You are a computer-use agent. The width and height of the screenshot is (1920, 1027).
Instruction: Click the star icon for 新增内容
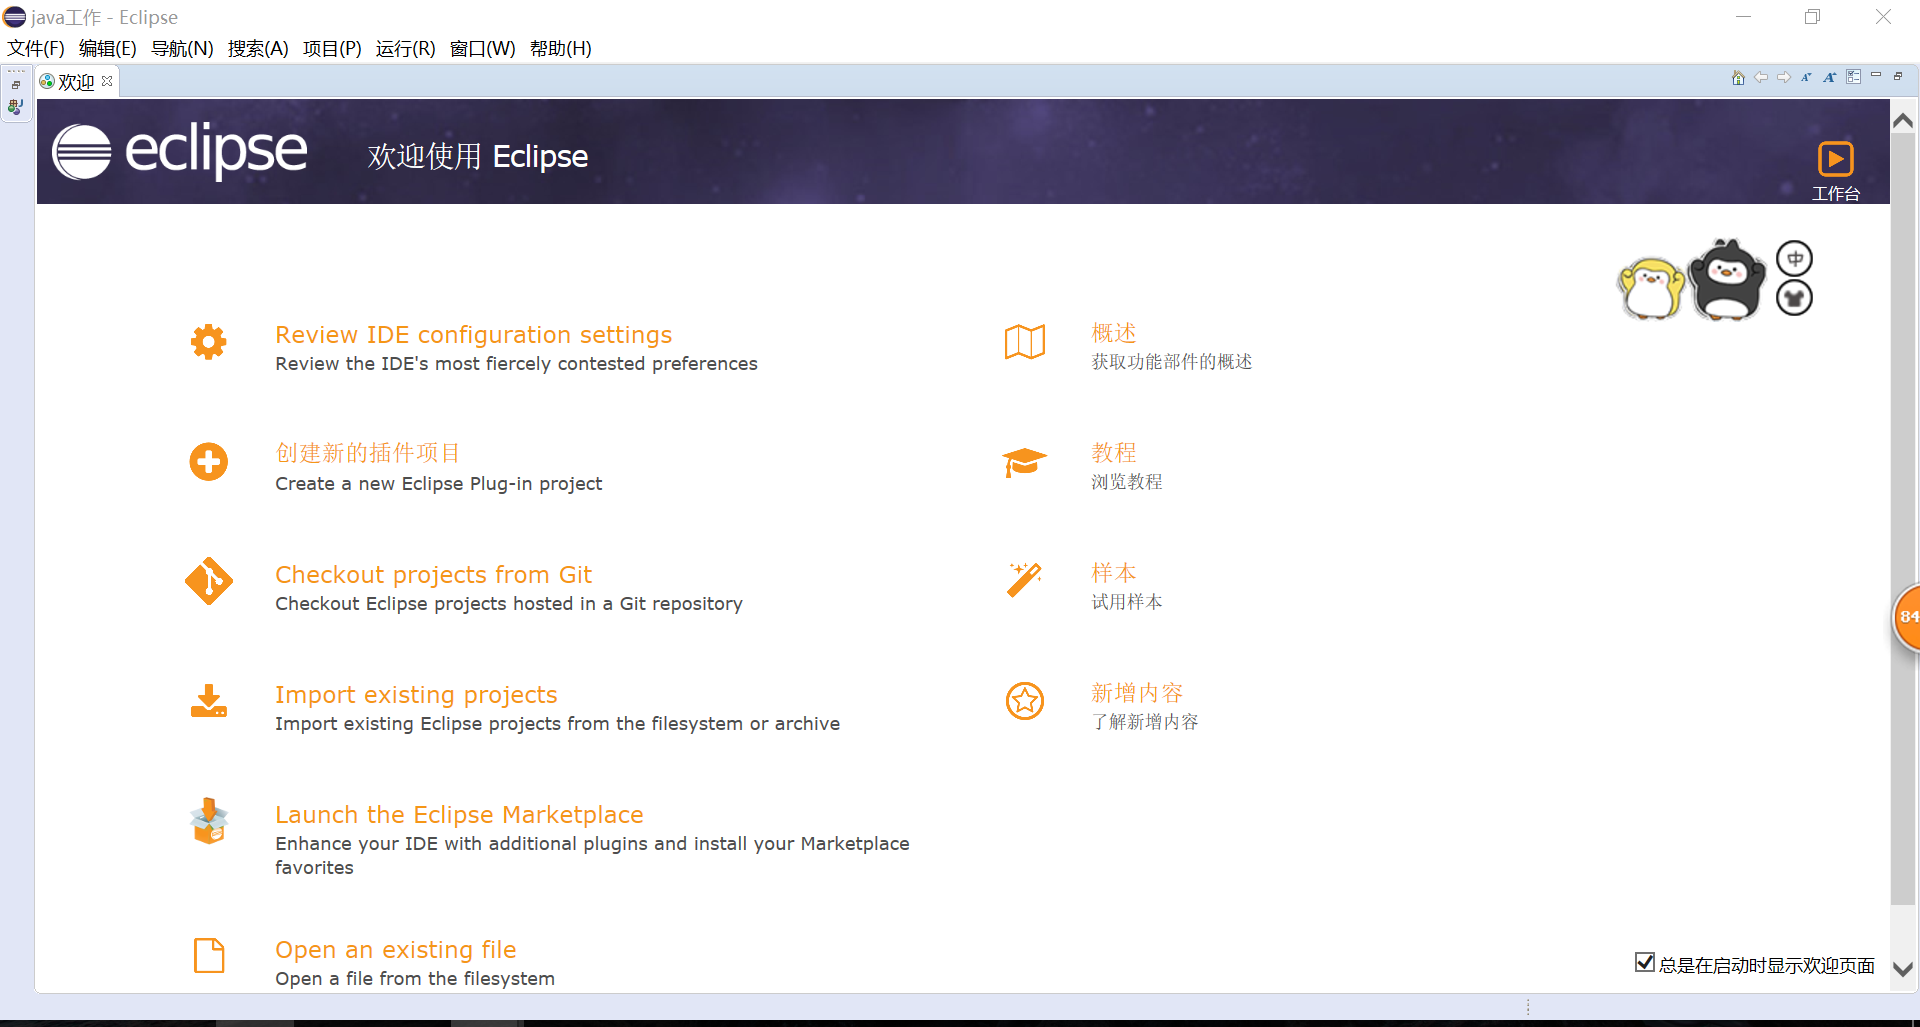[1025, 701]
